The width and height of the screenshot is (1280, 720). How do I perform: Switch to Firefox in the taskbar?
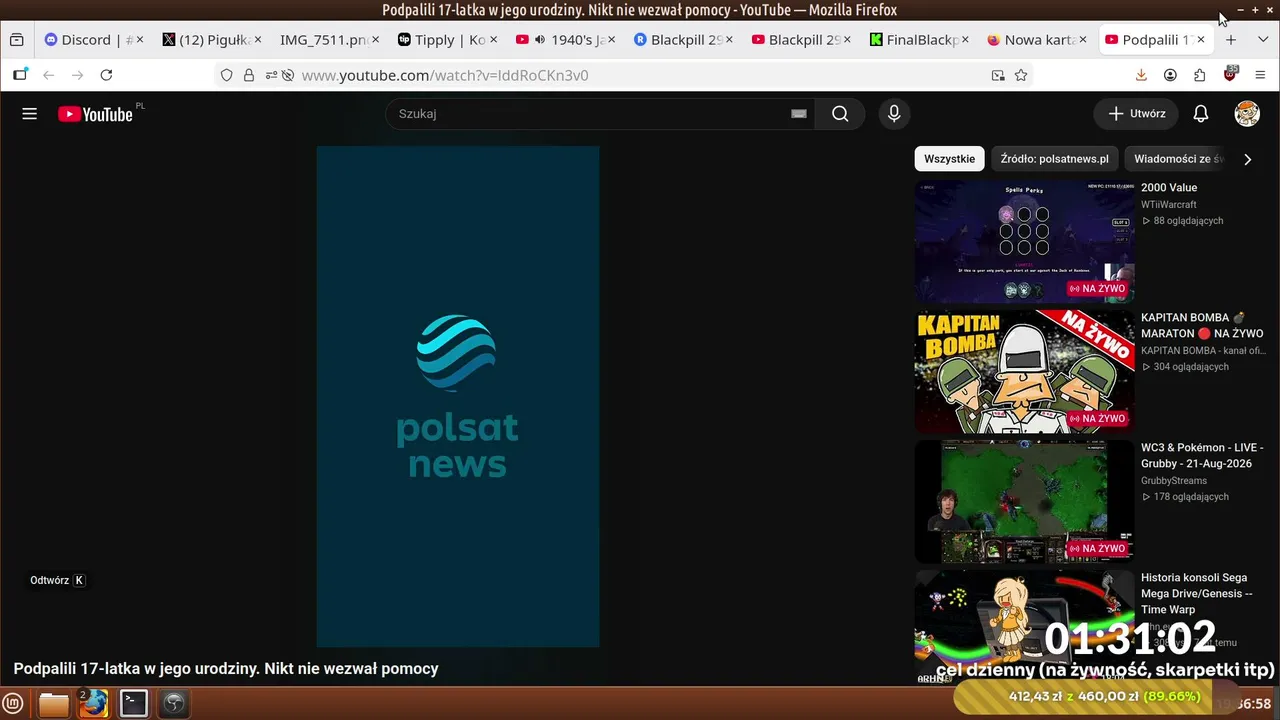(x=93, y=704)
